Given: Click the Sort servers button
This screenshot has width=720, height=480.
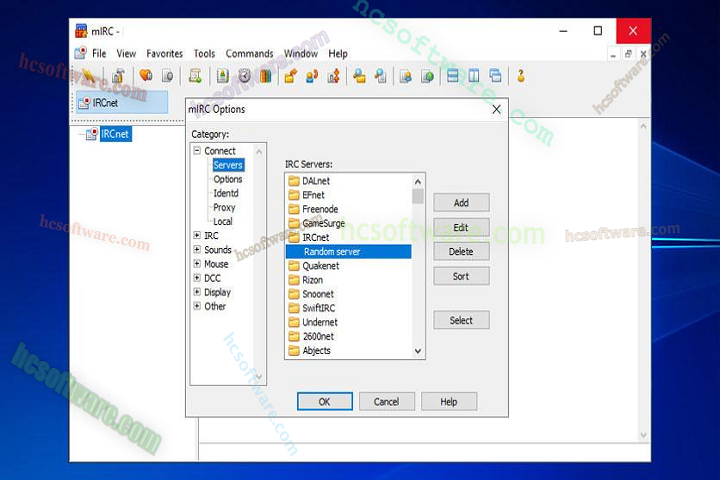Looking at the screenshot, I should (x=461, y=276).
